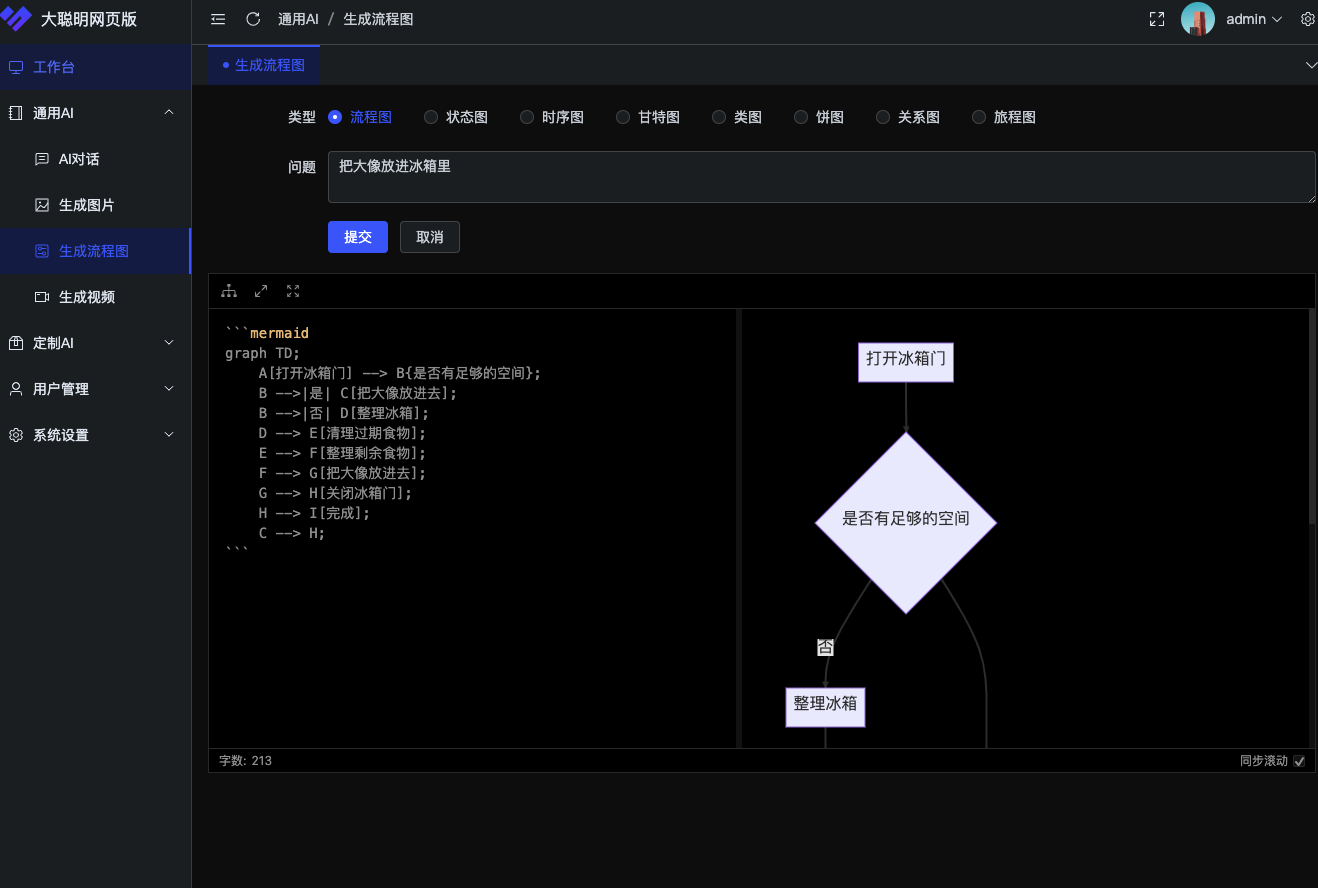The height and width of the screenshot is (888, 1318).
Task: Click the 否 edge label
Action: click(825, 648)
